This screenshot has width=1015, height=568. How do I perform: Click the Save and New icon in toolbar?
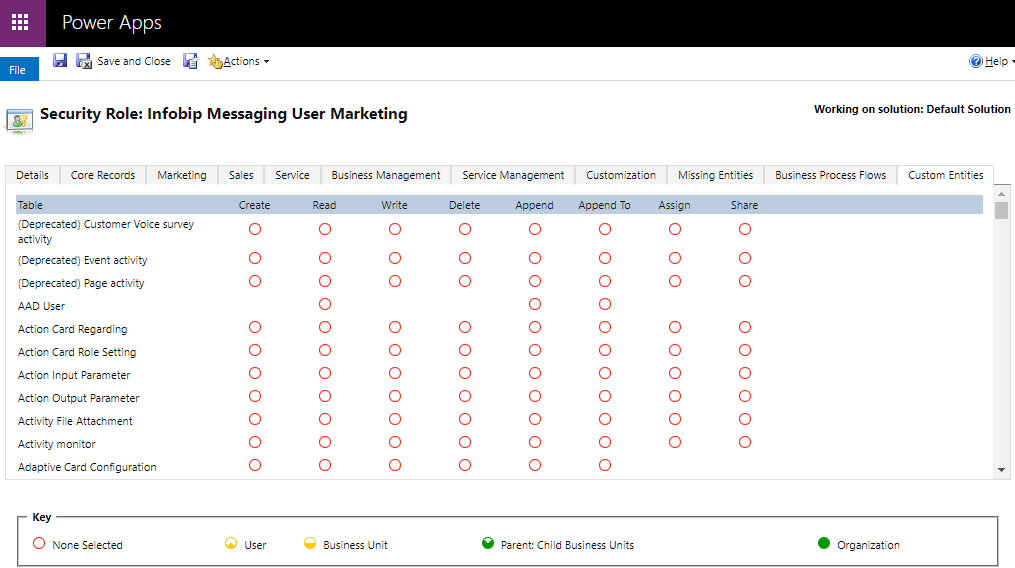pos(190,61)
